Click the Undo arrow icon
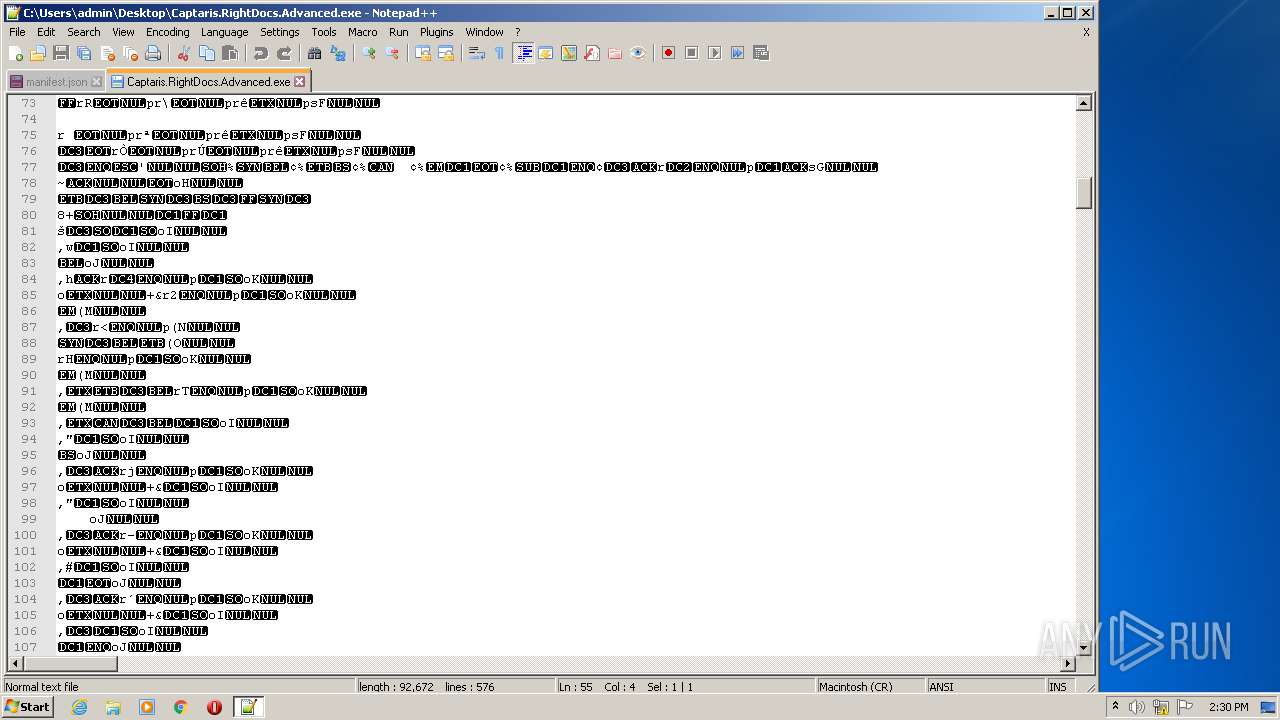This screenshot has width=1280, height=720. click(260, 53)
